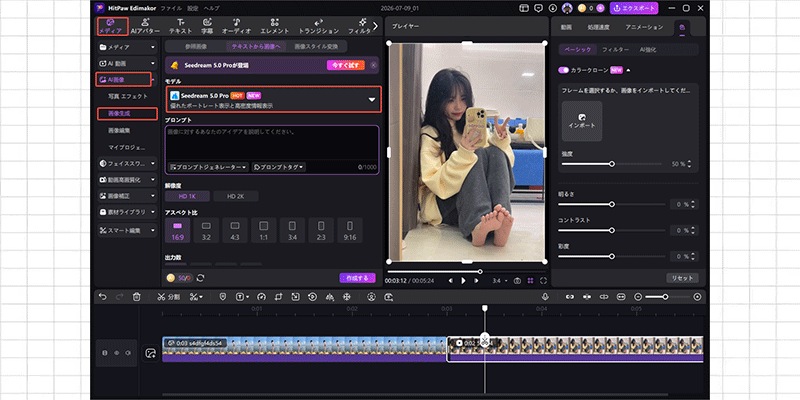Open the エレメント elements tool
This screenshot has height=400, width=800.
[x=274, y=26]
